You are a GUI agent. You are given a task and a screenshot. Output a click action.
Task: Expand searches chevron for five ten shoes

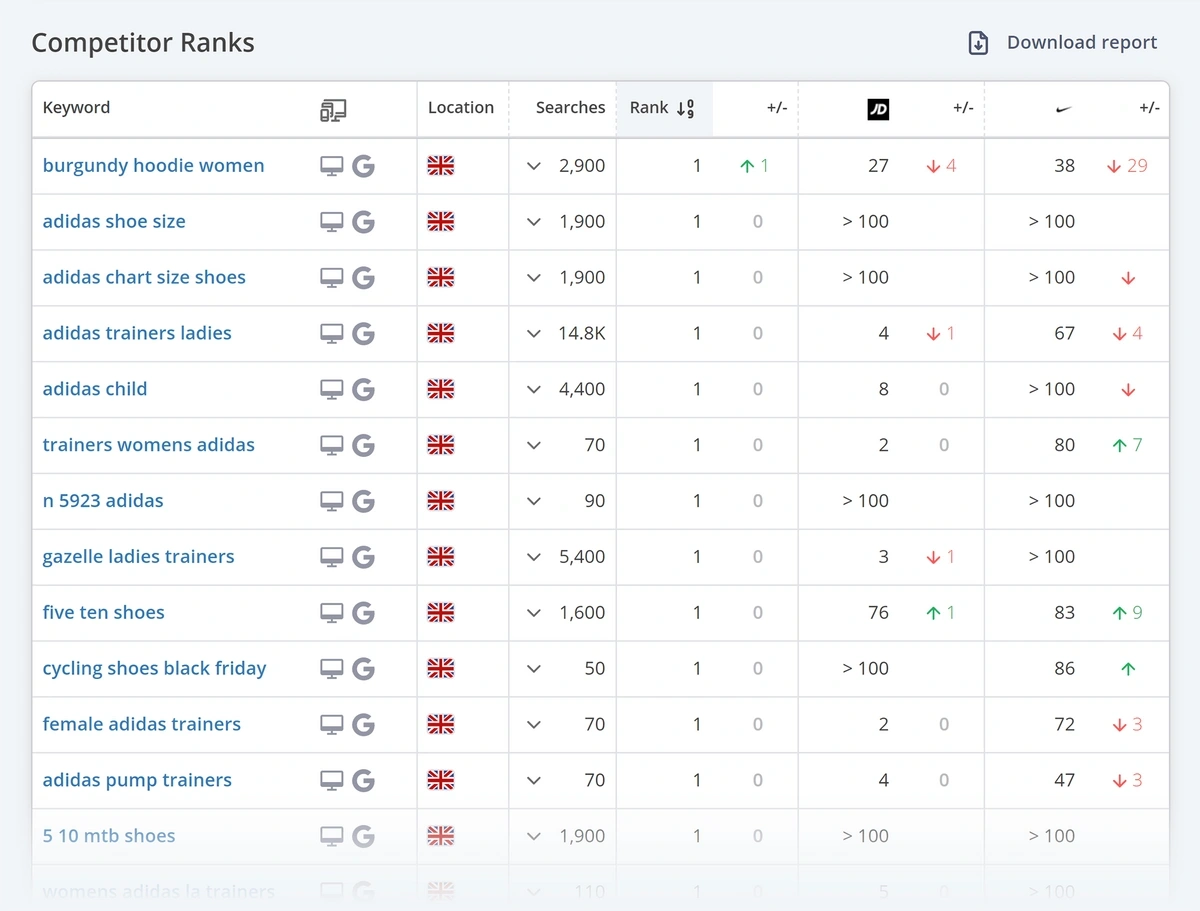point(534,613)
